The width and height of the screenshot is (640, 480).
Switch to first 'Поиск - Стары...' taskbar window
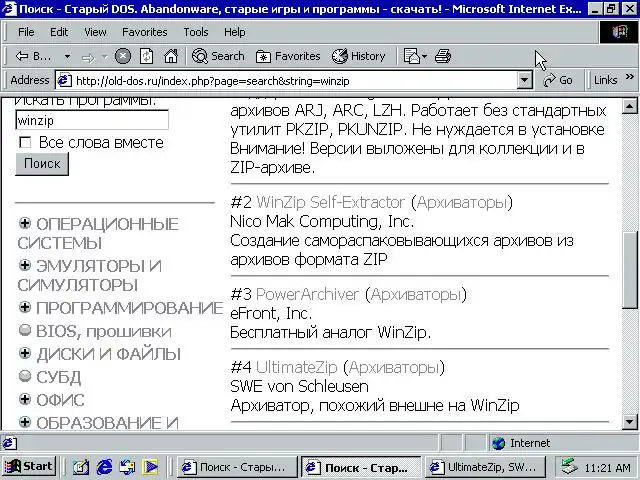237,467
